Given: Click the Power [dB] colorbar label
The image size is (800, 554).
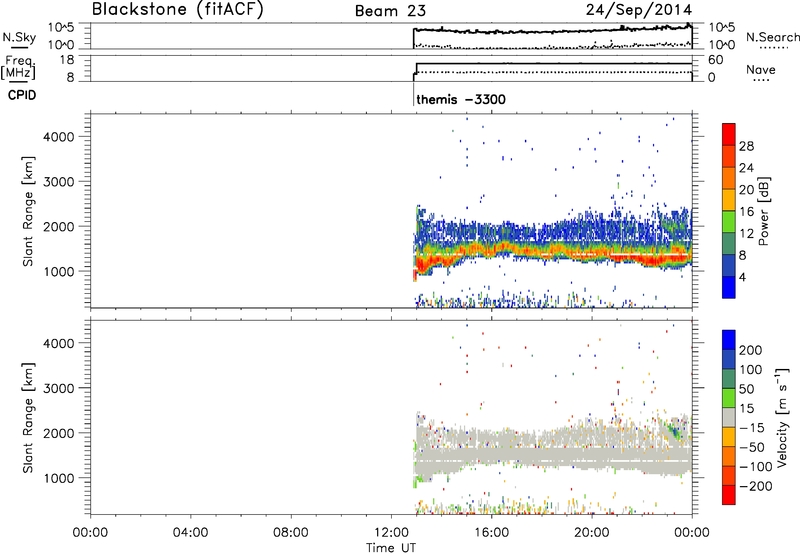Looking at the screenshot, I should 764,211.
